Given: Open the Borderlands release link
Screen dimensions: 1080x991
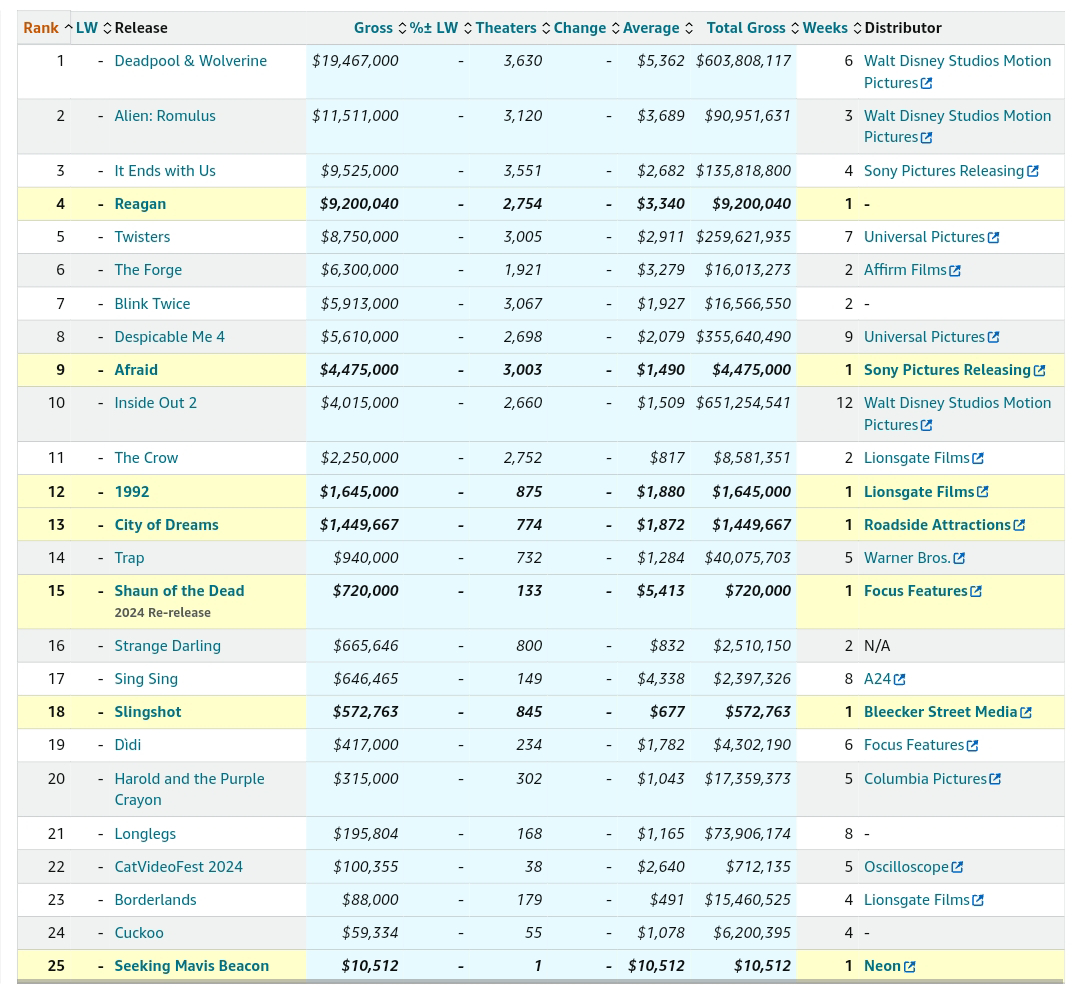Looking at the screenshot, I should [x=155, y=900].
